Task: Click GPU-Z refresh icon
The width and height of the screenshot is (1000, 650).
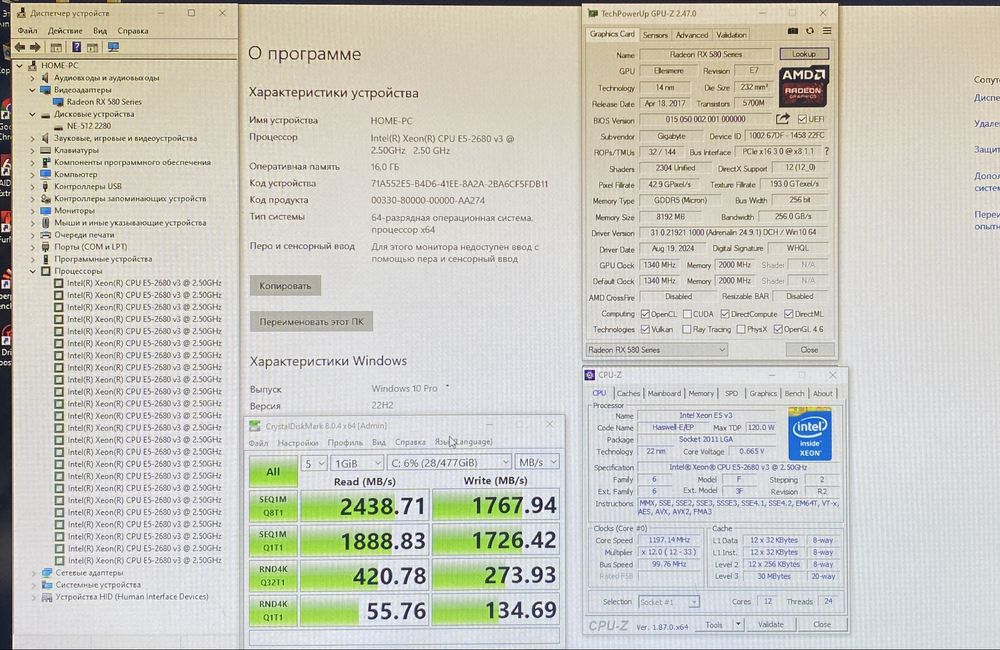Action: 810,31
